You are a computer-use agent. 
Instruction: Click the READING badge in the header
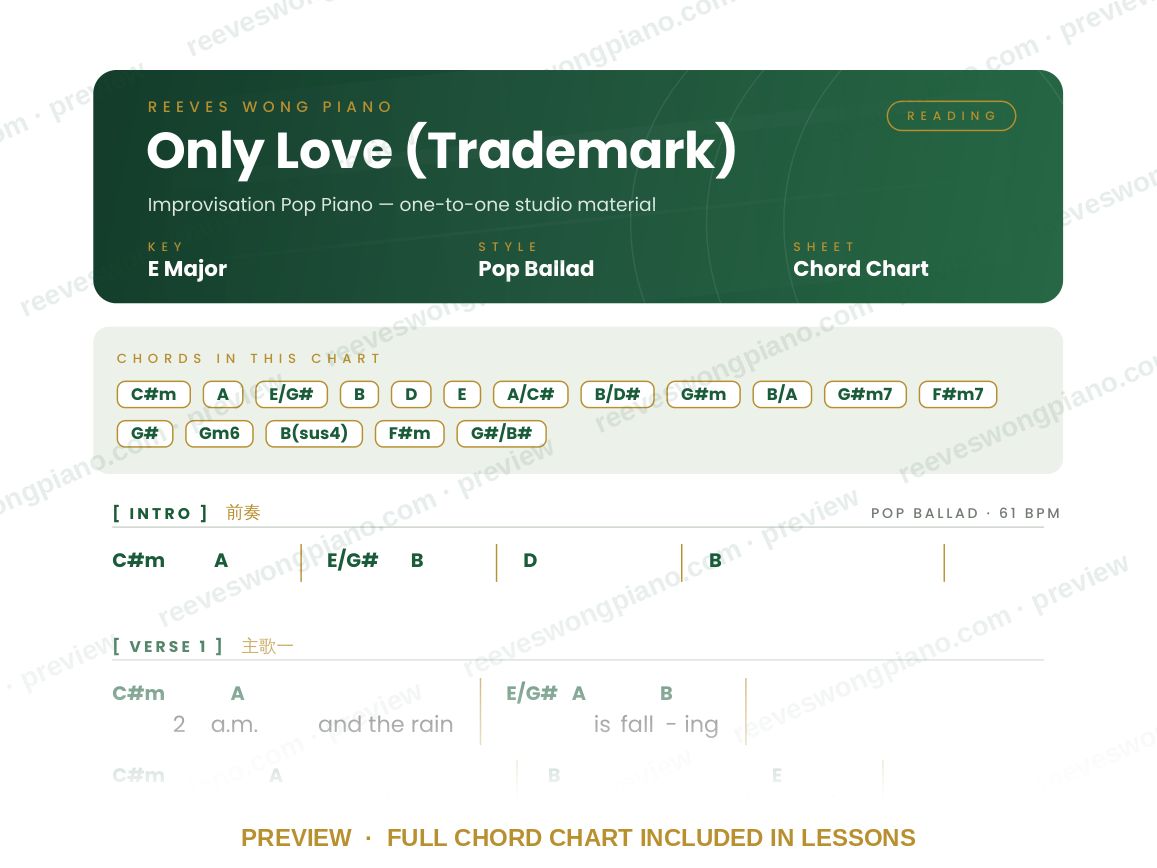coord(951,116)
